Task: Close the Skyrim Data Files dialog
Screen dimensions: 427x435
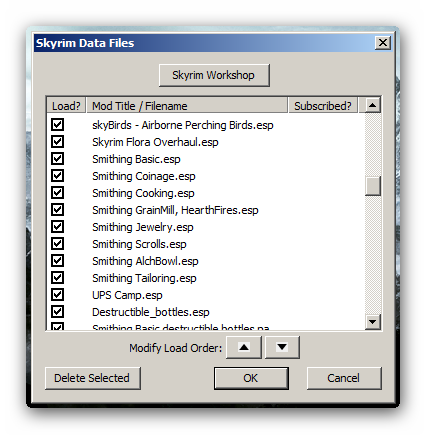Action: (383, 43)
